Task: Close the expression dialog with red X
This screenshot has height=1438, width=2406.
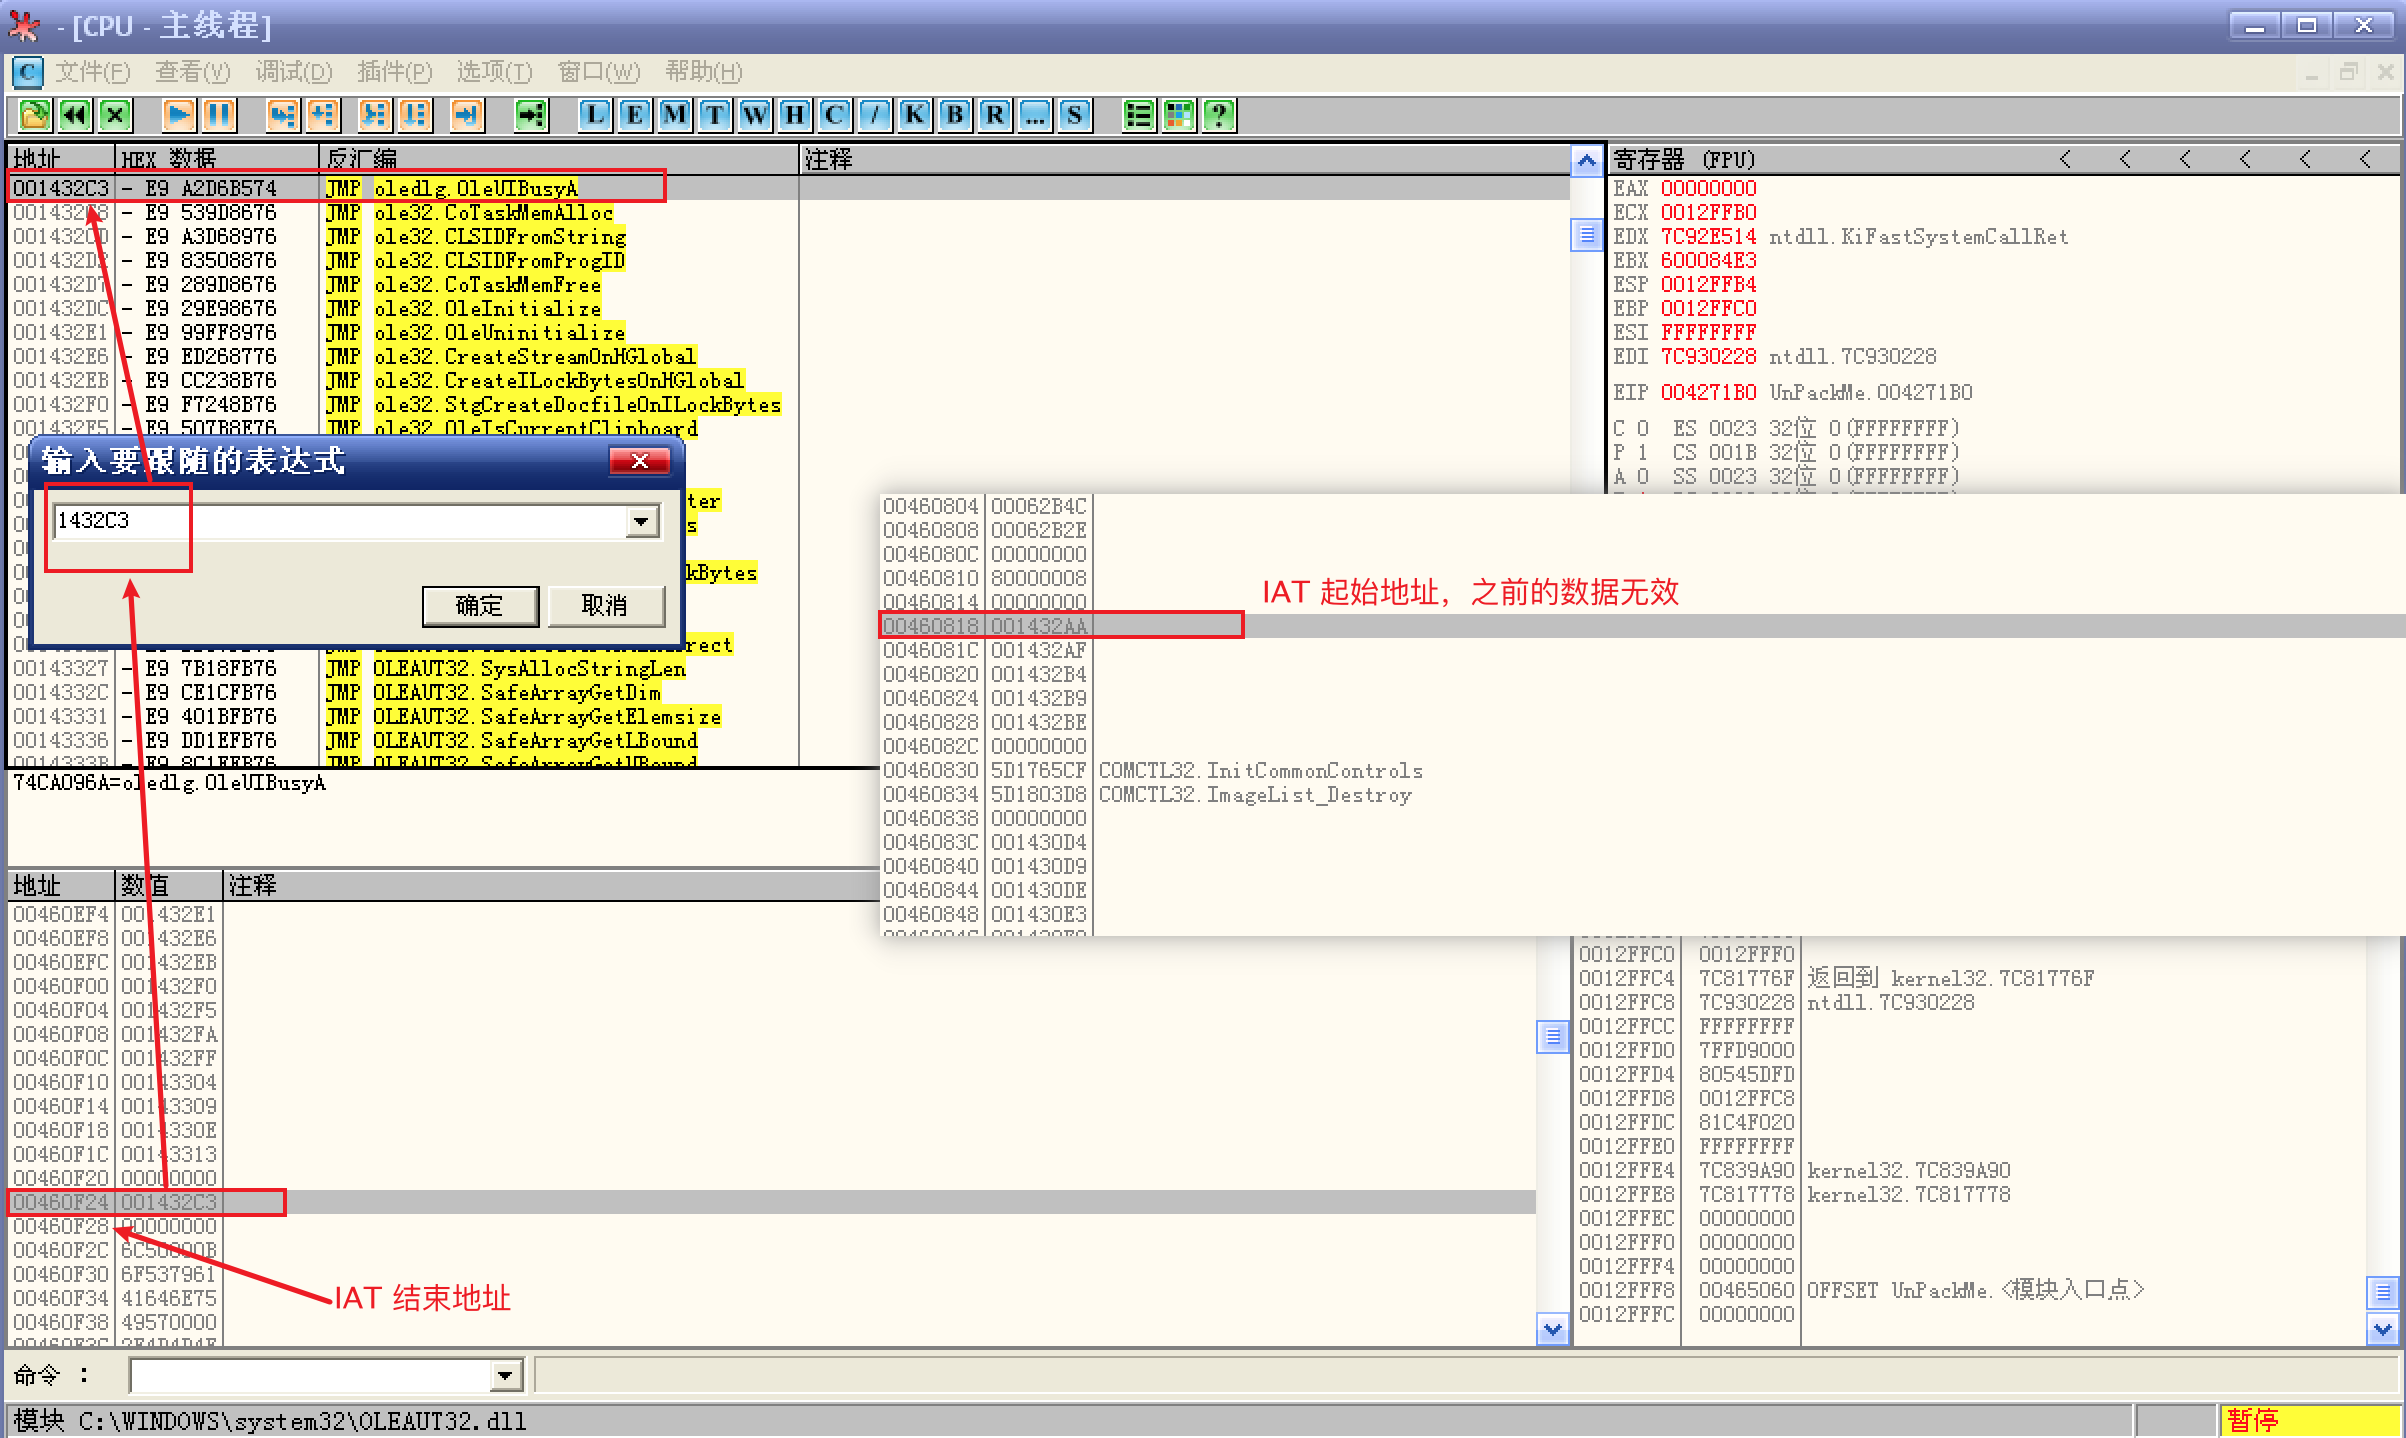Action: coord(639,460)
